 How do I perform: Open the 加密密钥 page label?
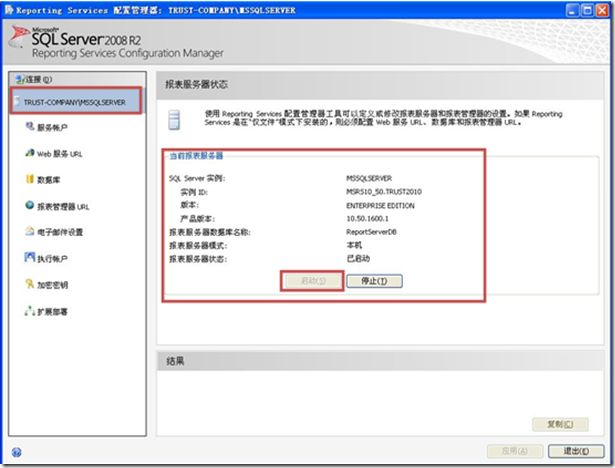point(52,285)
